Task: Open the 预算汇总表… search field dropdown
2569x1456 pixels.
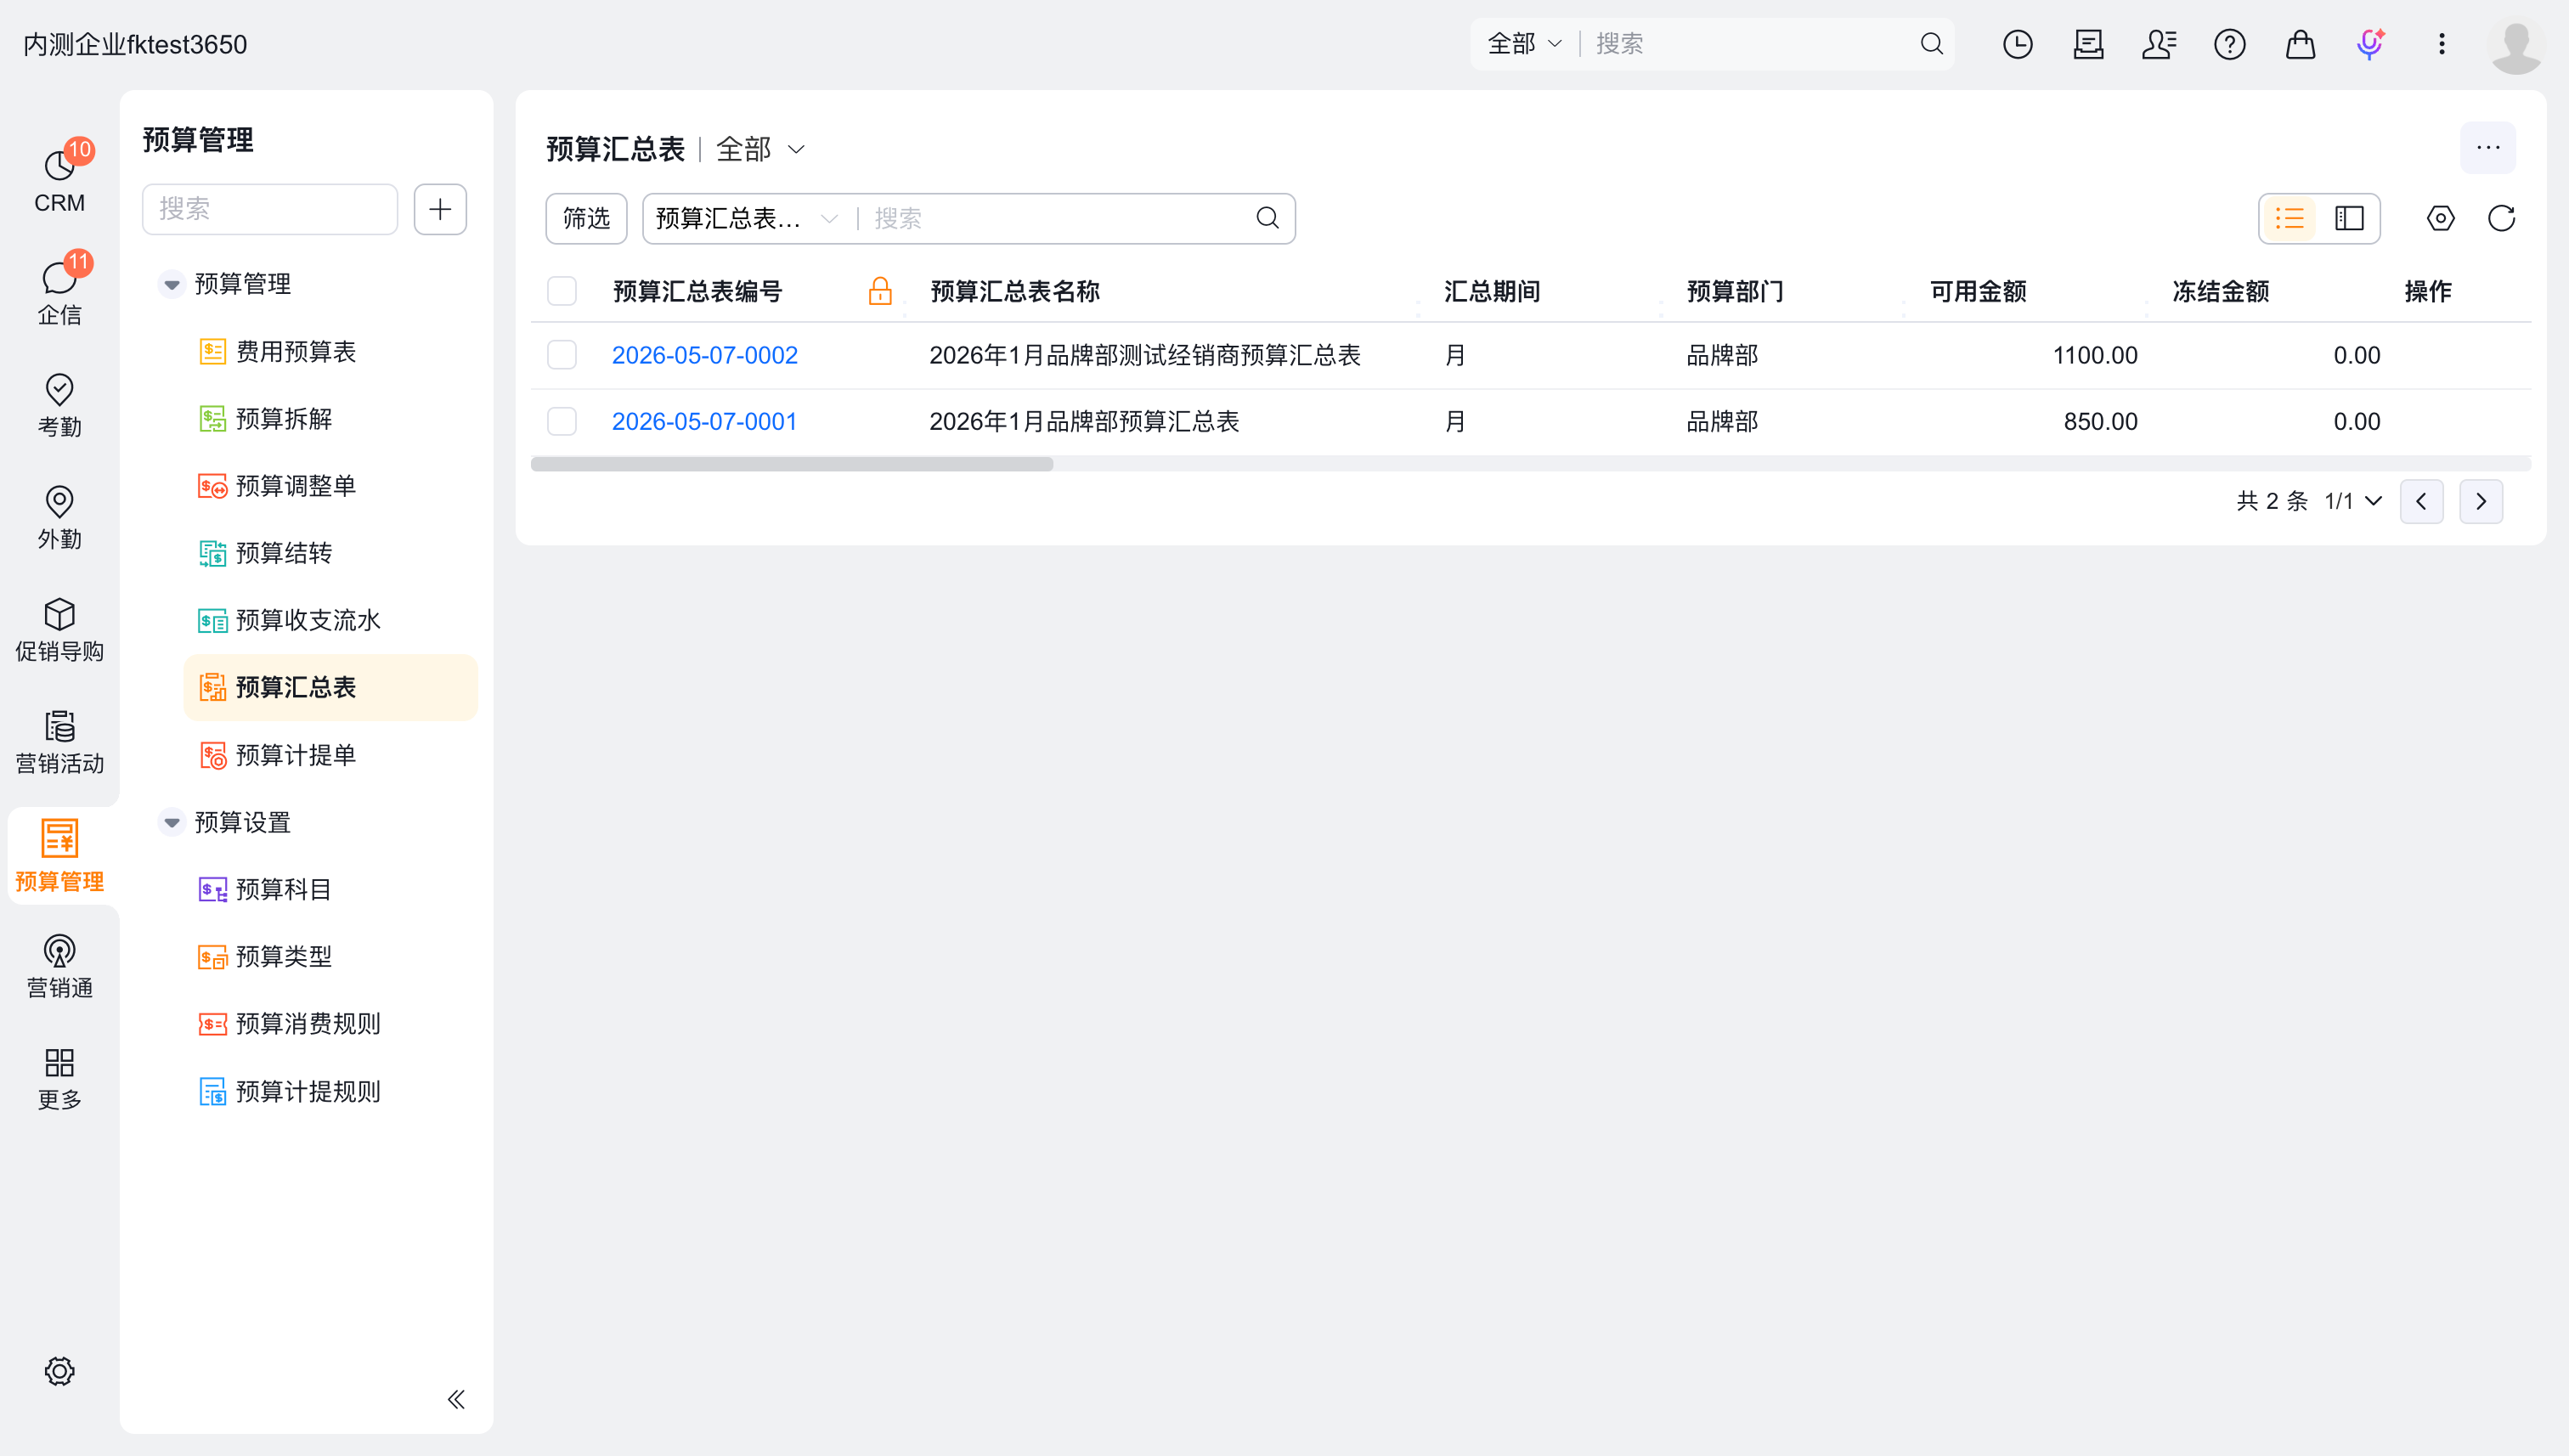Action: click(746, 218)
